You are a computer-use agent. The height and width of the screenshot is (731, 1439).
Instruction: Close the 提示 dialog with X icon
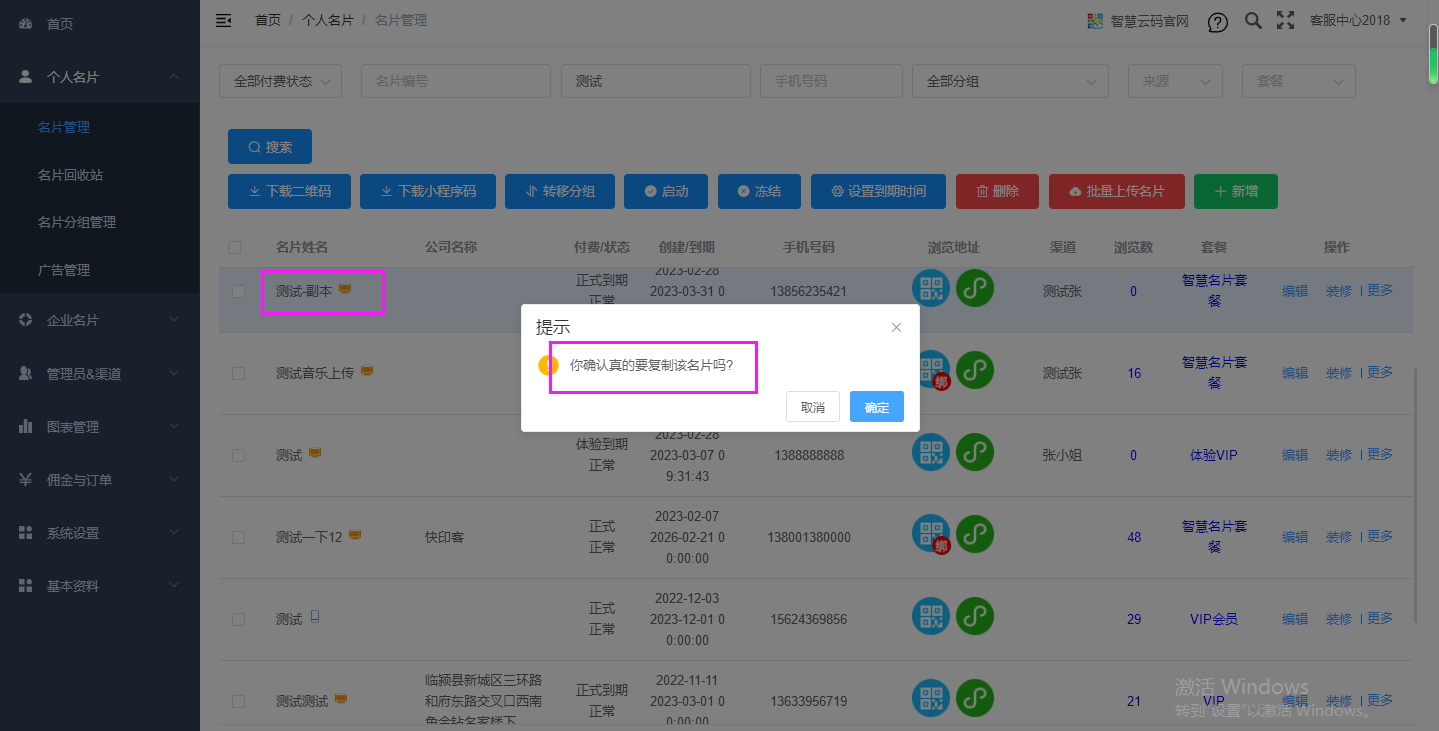click(896, 327)
